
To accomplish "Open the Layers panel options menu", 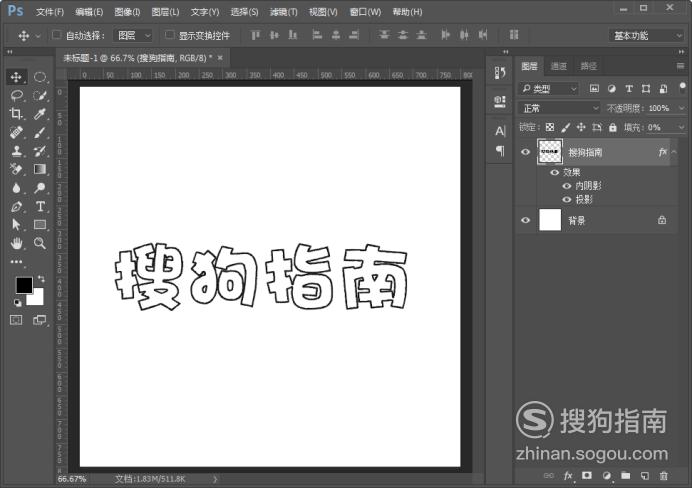I will pos(680,66).
